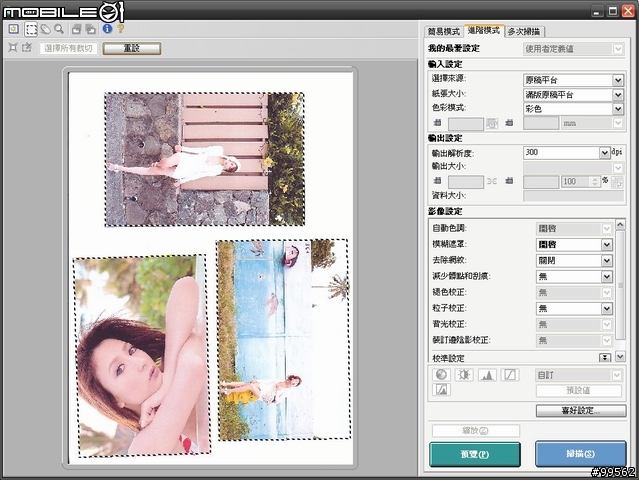Click the input aspect ratio swap icon

click(492, 123)
